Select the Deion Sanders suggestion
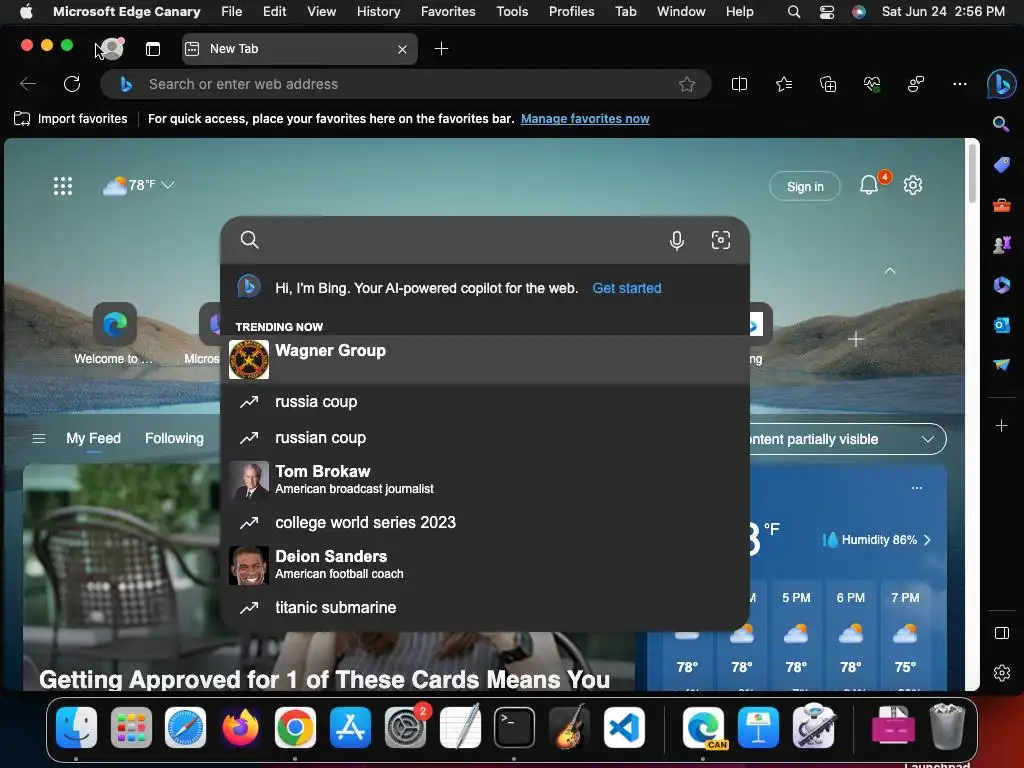 click(x=485, y=565)
